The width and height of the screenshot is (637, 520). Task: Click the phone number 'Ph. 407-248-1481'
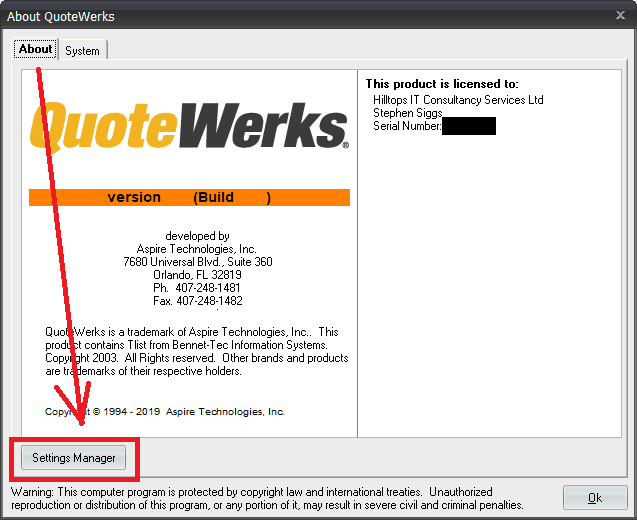point(197,288)
